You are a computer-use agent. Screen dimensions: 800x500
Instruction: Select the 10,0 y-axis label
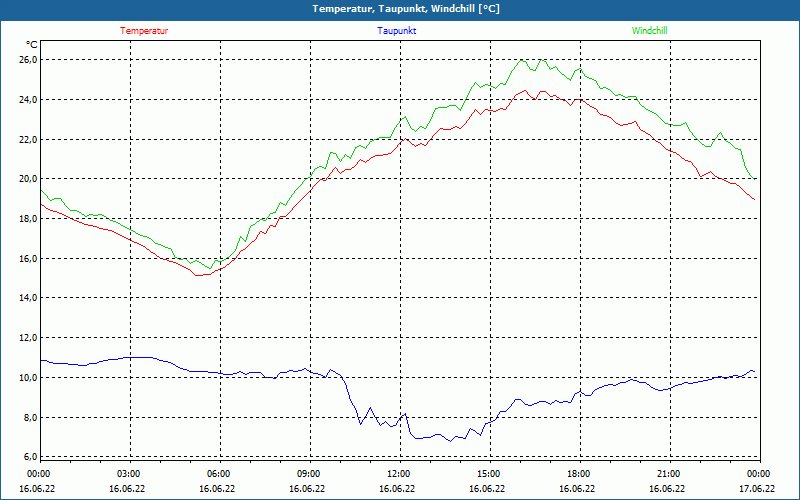(x=28, y=378)
